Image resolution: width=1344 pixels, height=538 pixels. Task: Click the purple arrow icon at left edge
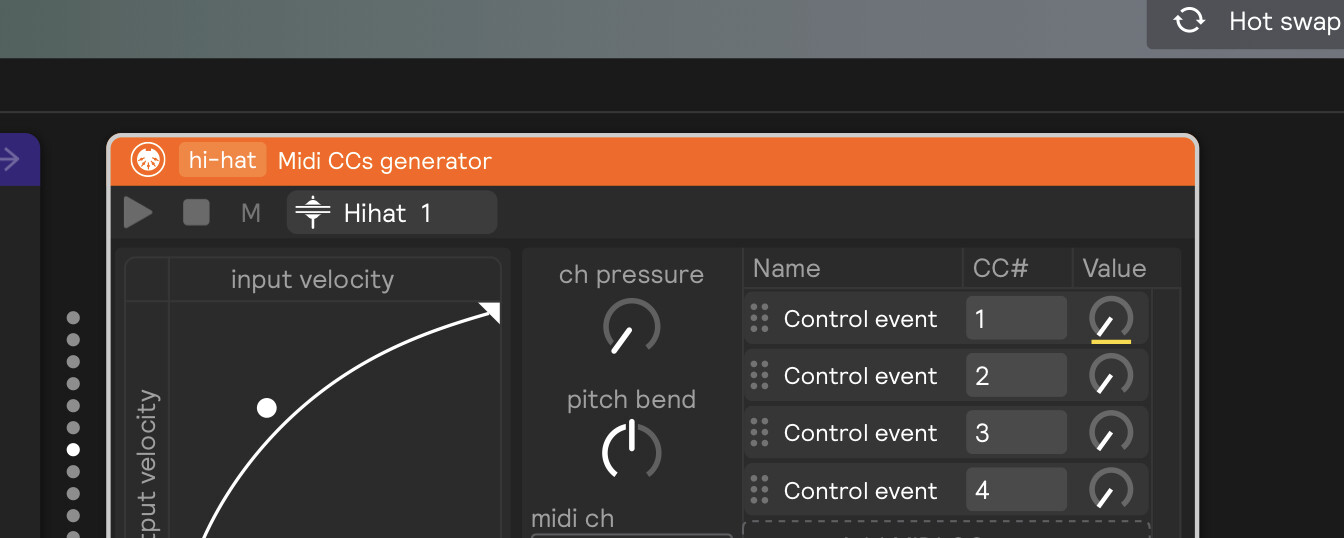[x=11, y=159]
